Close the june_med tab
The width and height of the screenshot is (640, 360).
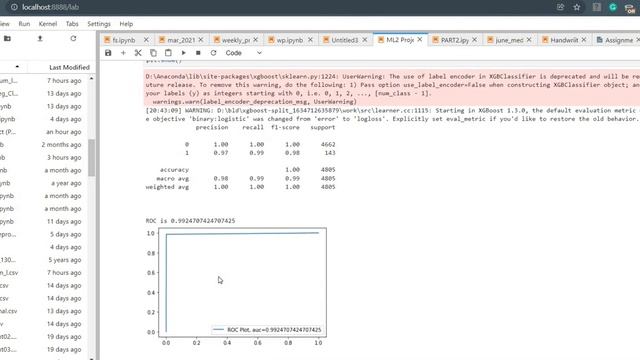pos(529,40)
